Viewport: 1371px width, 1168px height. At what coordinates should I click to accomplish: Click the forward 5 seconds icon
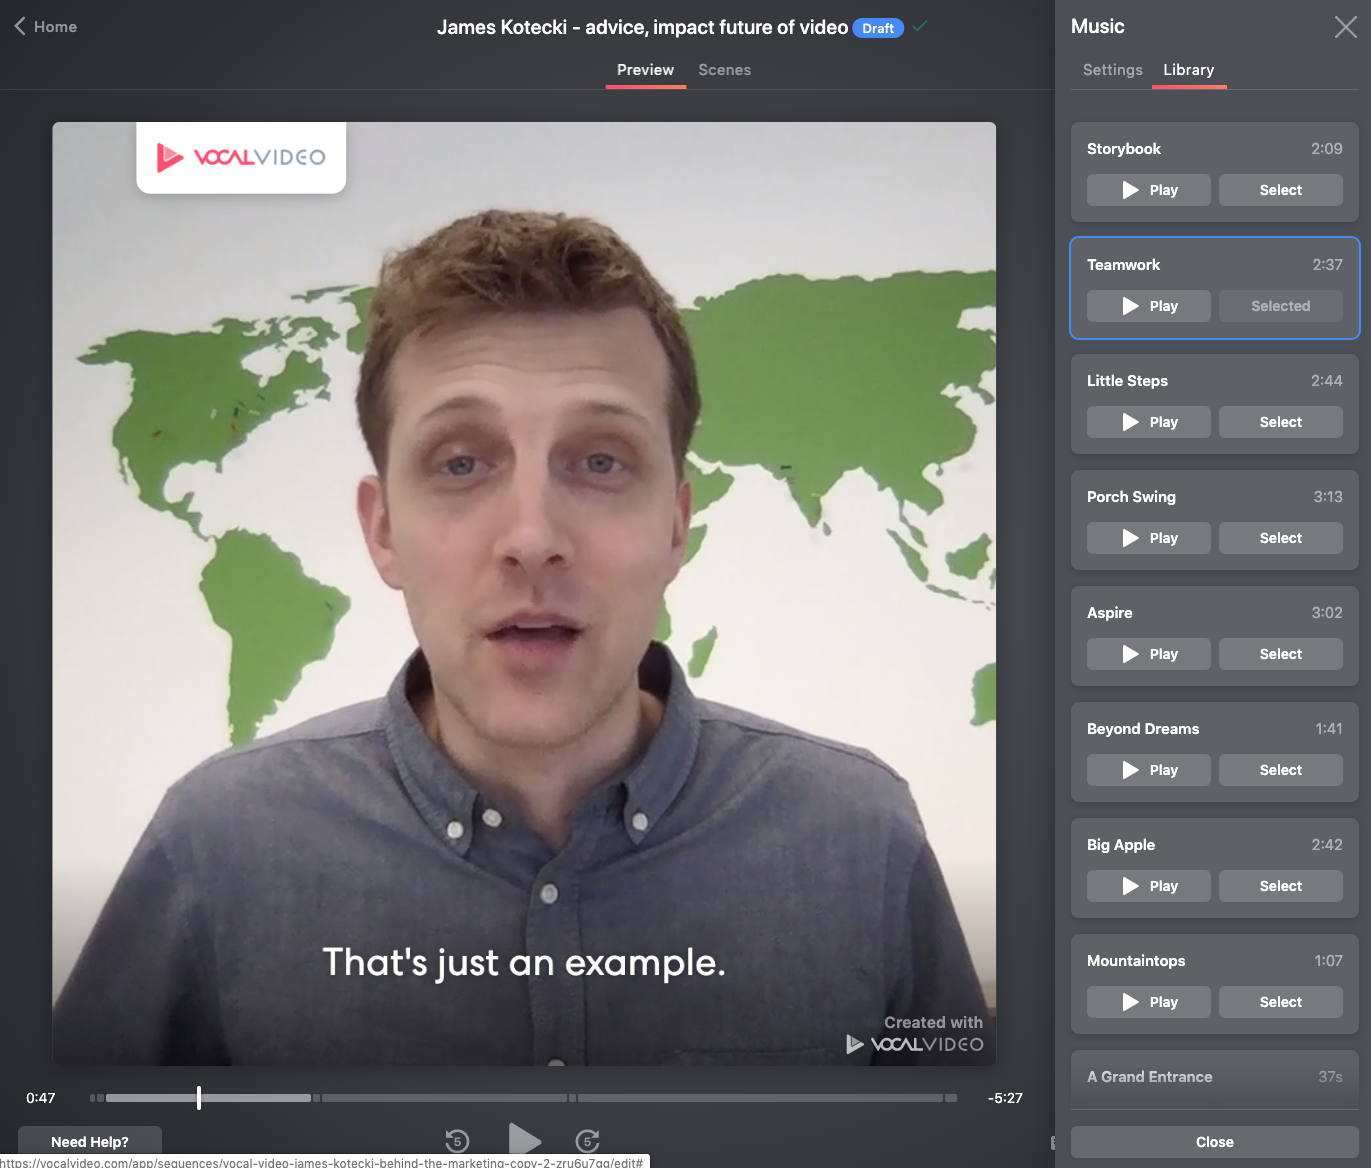588,1140
